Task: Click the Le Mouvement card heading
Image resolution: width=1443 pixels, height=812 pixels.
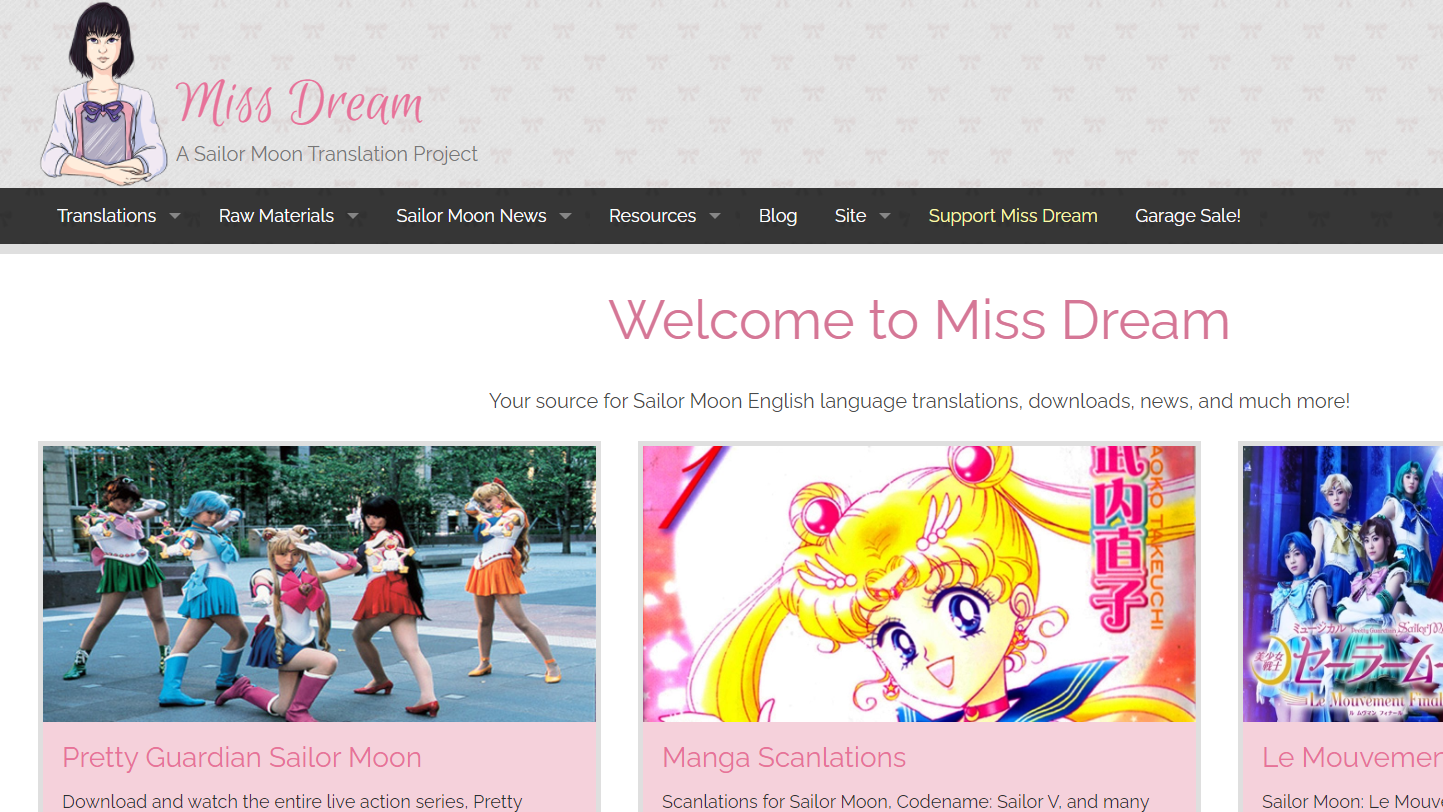Action: click(x=1352, y=758)
